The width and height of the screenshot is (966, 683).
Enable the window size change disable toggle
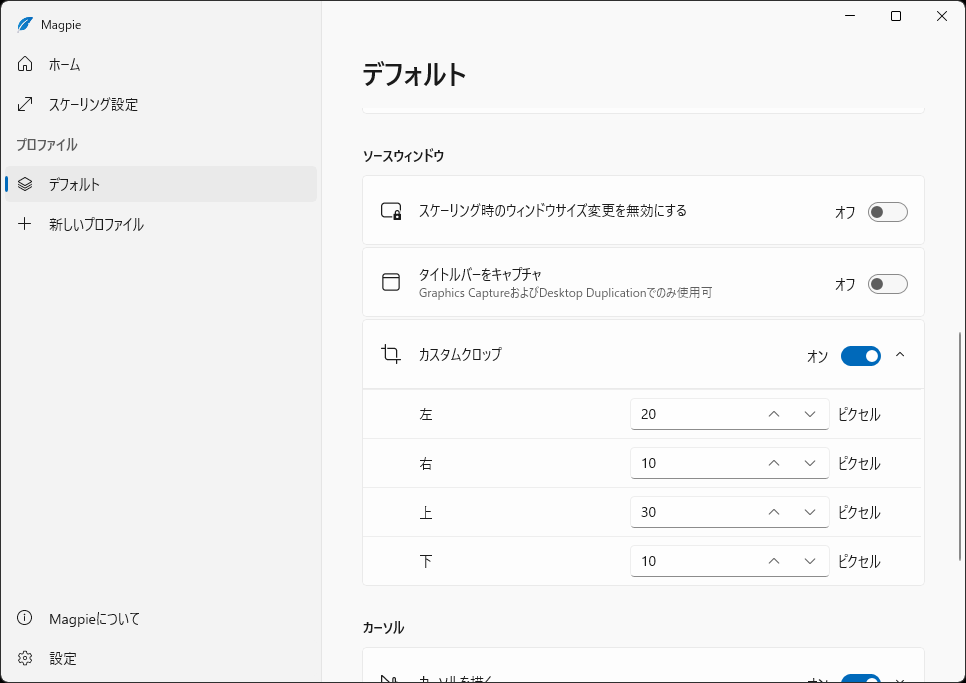point(886,211)
